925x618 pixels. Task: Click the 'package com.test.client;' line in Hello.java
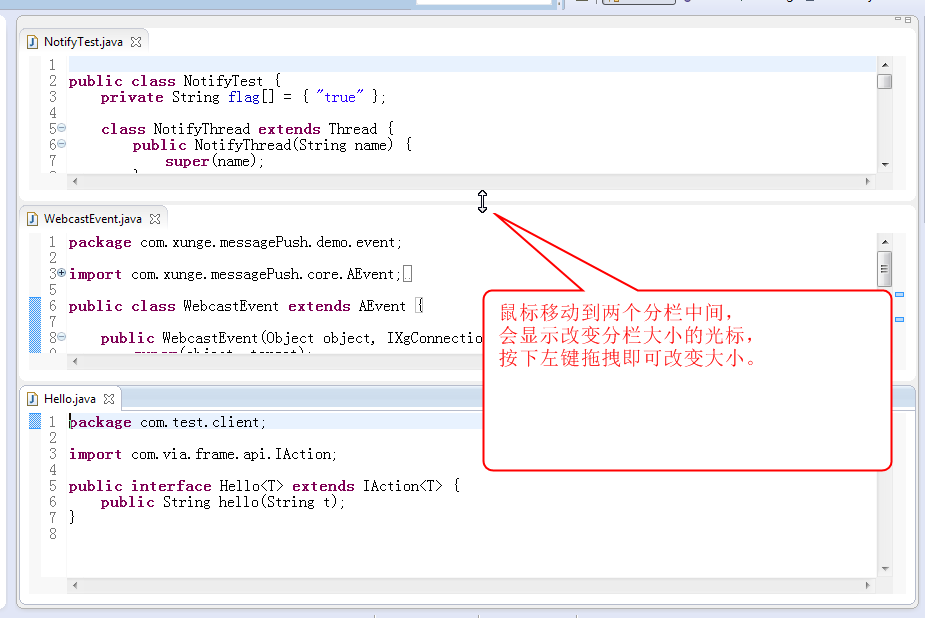(x=167, y=422)
